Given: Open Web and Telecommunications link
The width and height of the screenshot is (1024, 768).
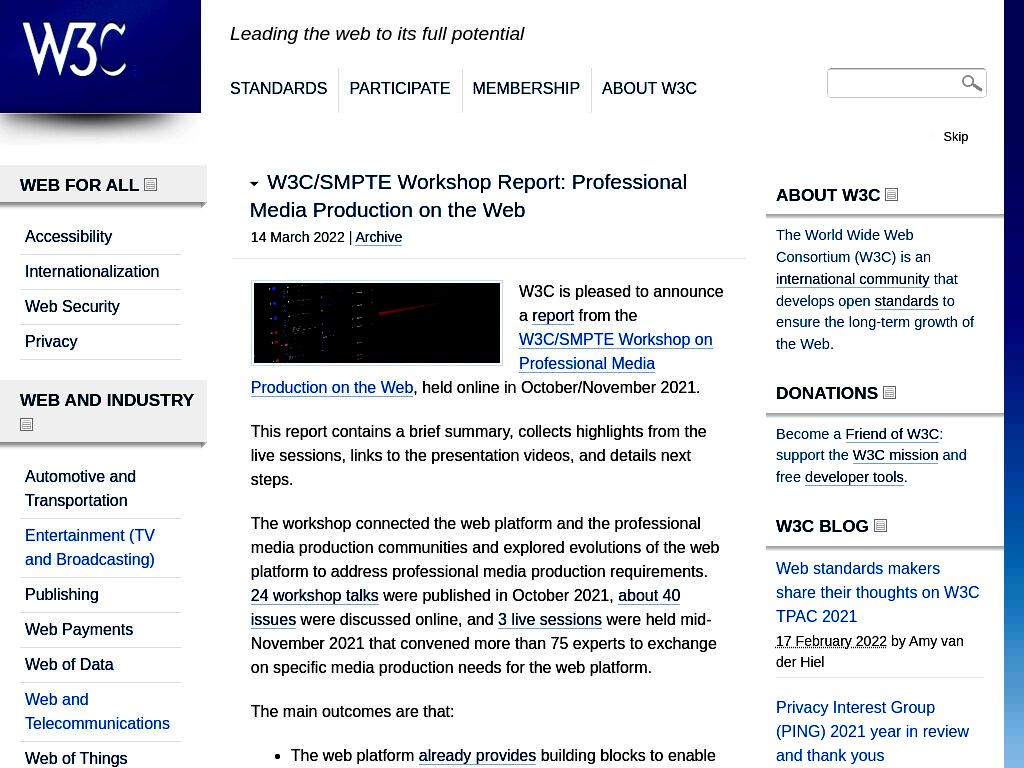Looking at the screenshot, I should pos(97,711).
